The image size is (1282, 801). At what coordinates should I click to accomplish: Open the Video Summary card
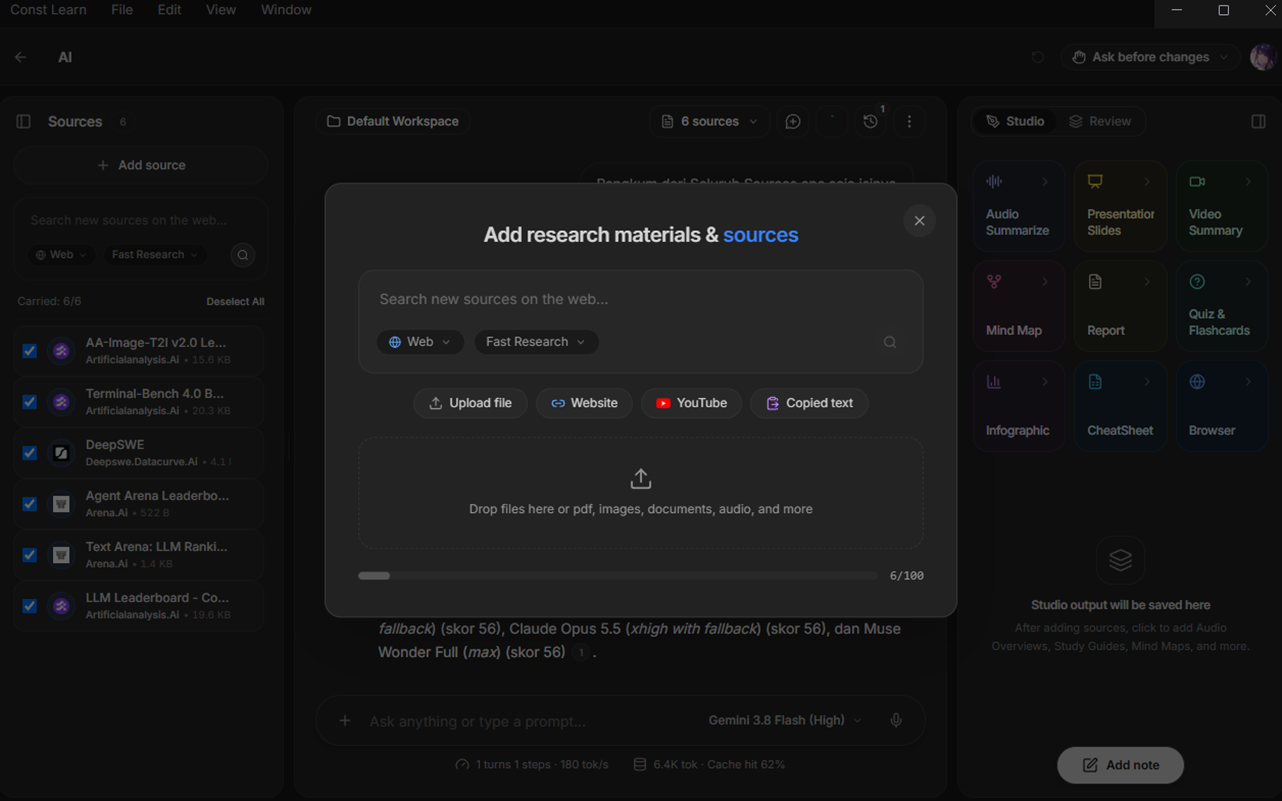[1221, 206]
